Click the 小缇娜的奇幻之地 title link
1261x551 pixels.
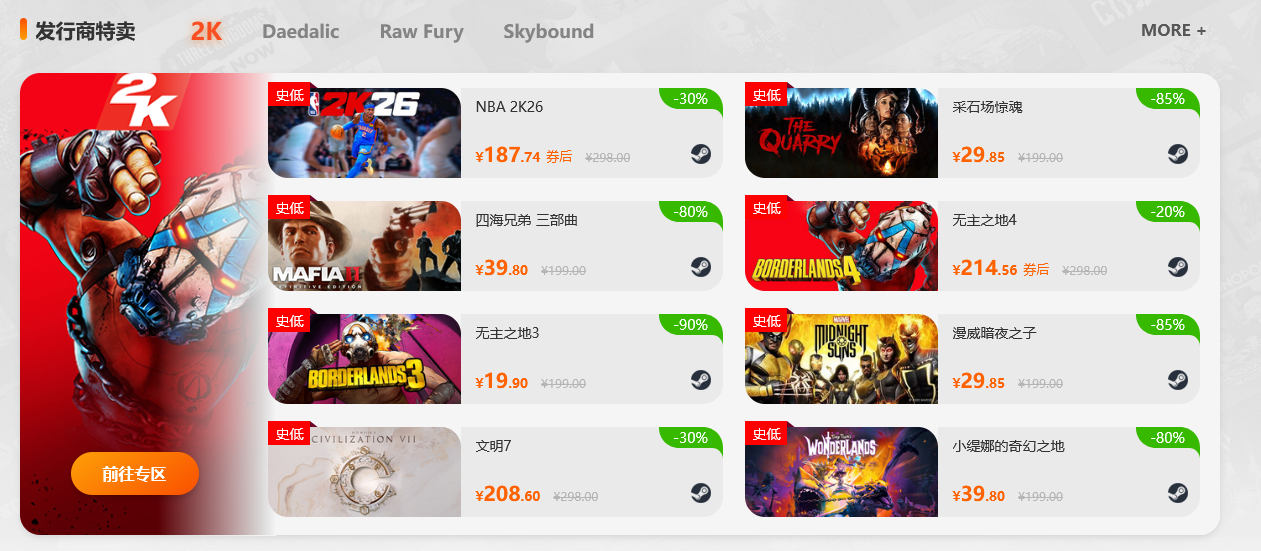1008,446
